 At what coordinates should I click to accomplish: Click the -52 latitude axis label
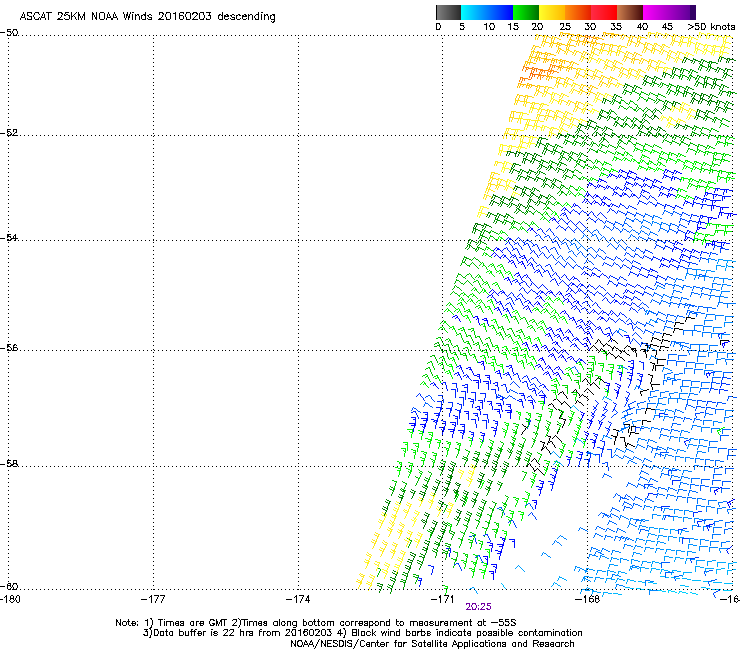pos(9,133)
